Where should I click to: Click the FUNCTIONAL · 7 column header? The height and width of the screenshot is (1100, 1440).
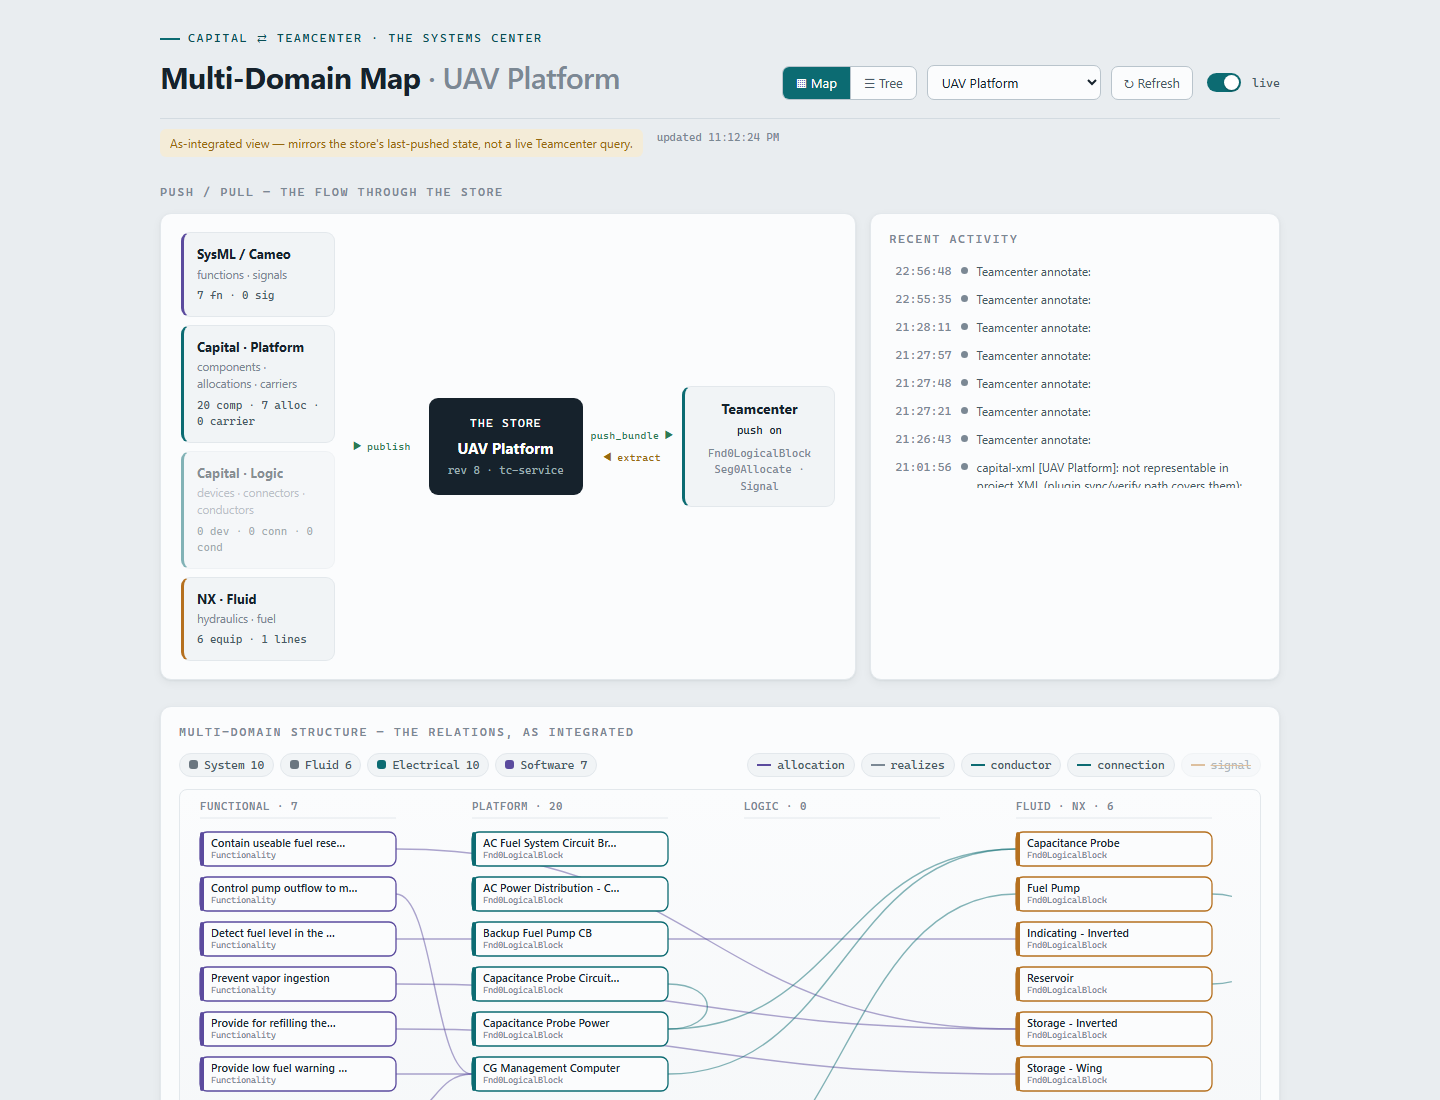(249, 807)
